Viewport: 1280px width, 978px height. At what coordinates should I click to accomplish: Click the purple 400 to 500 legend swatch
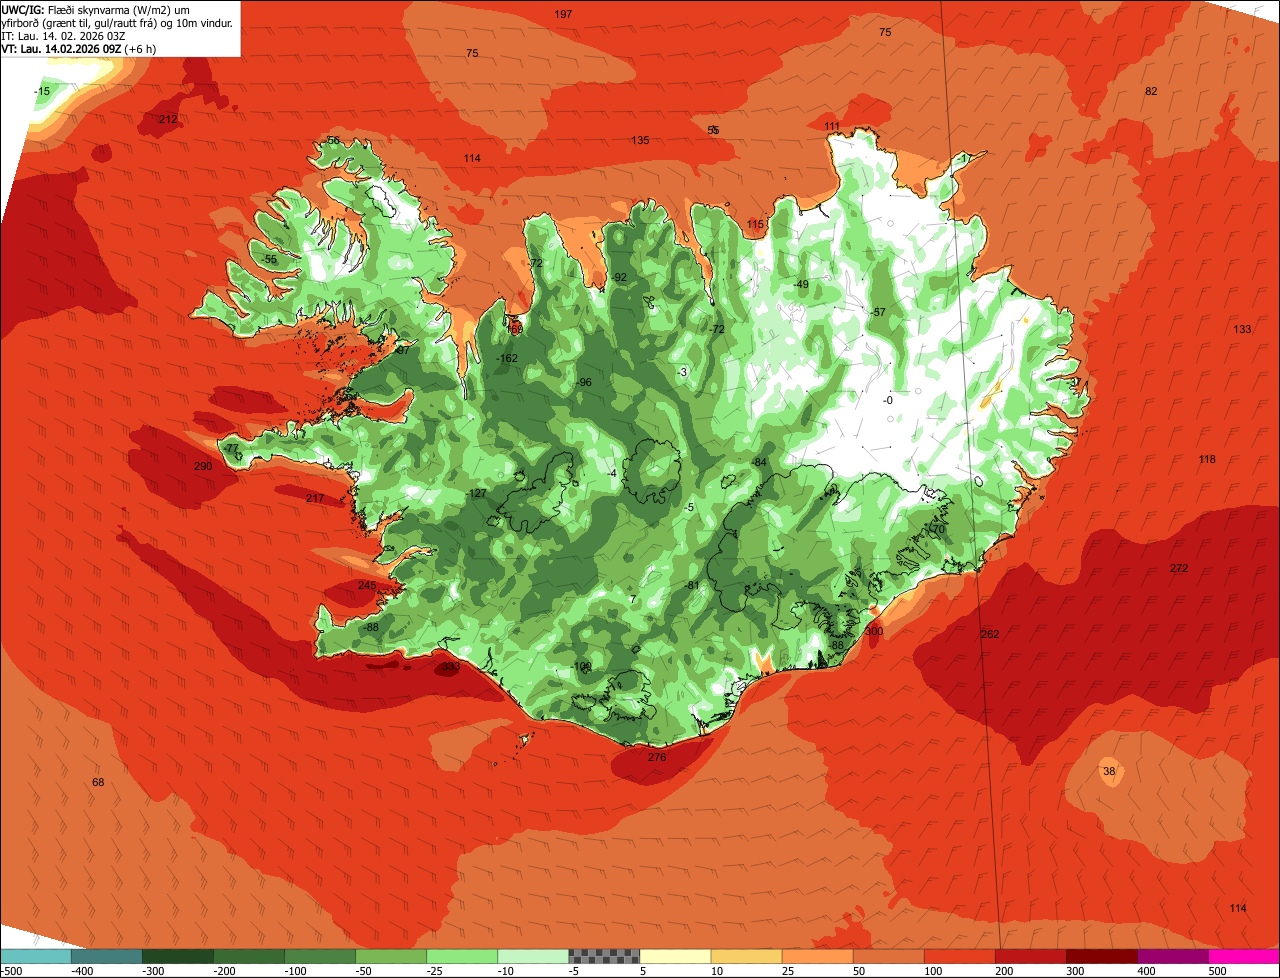pos(1173,956)
